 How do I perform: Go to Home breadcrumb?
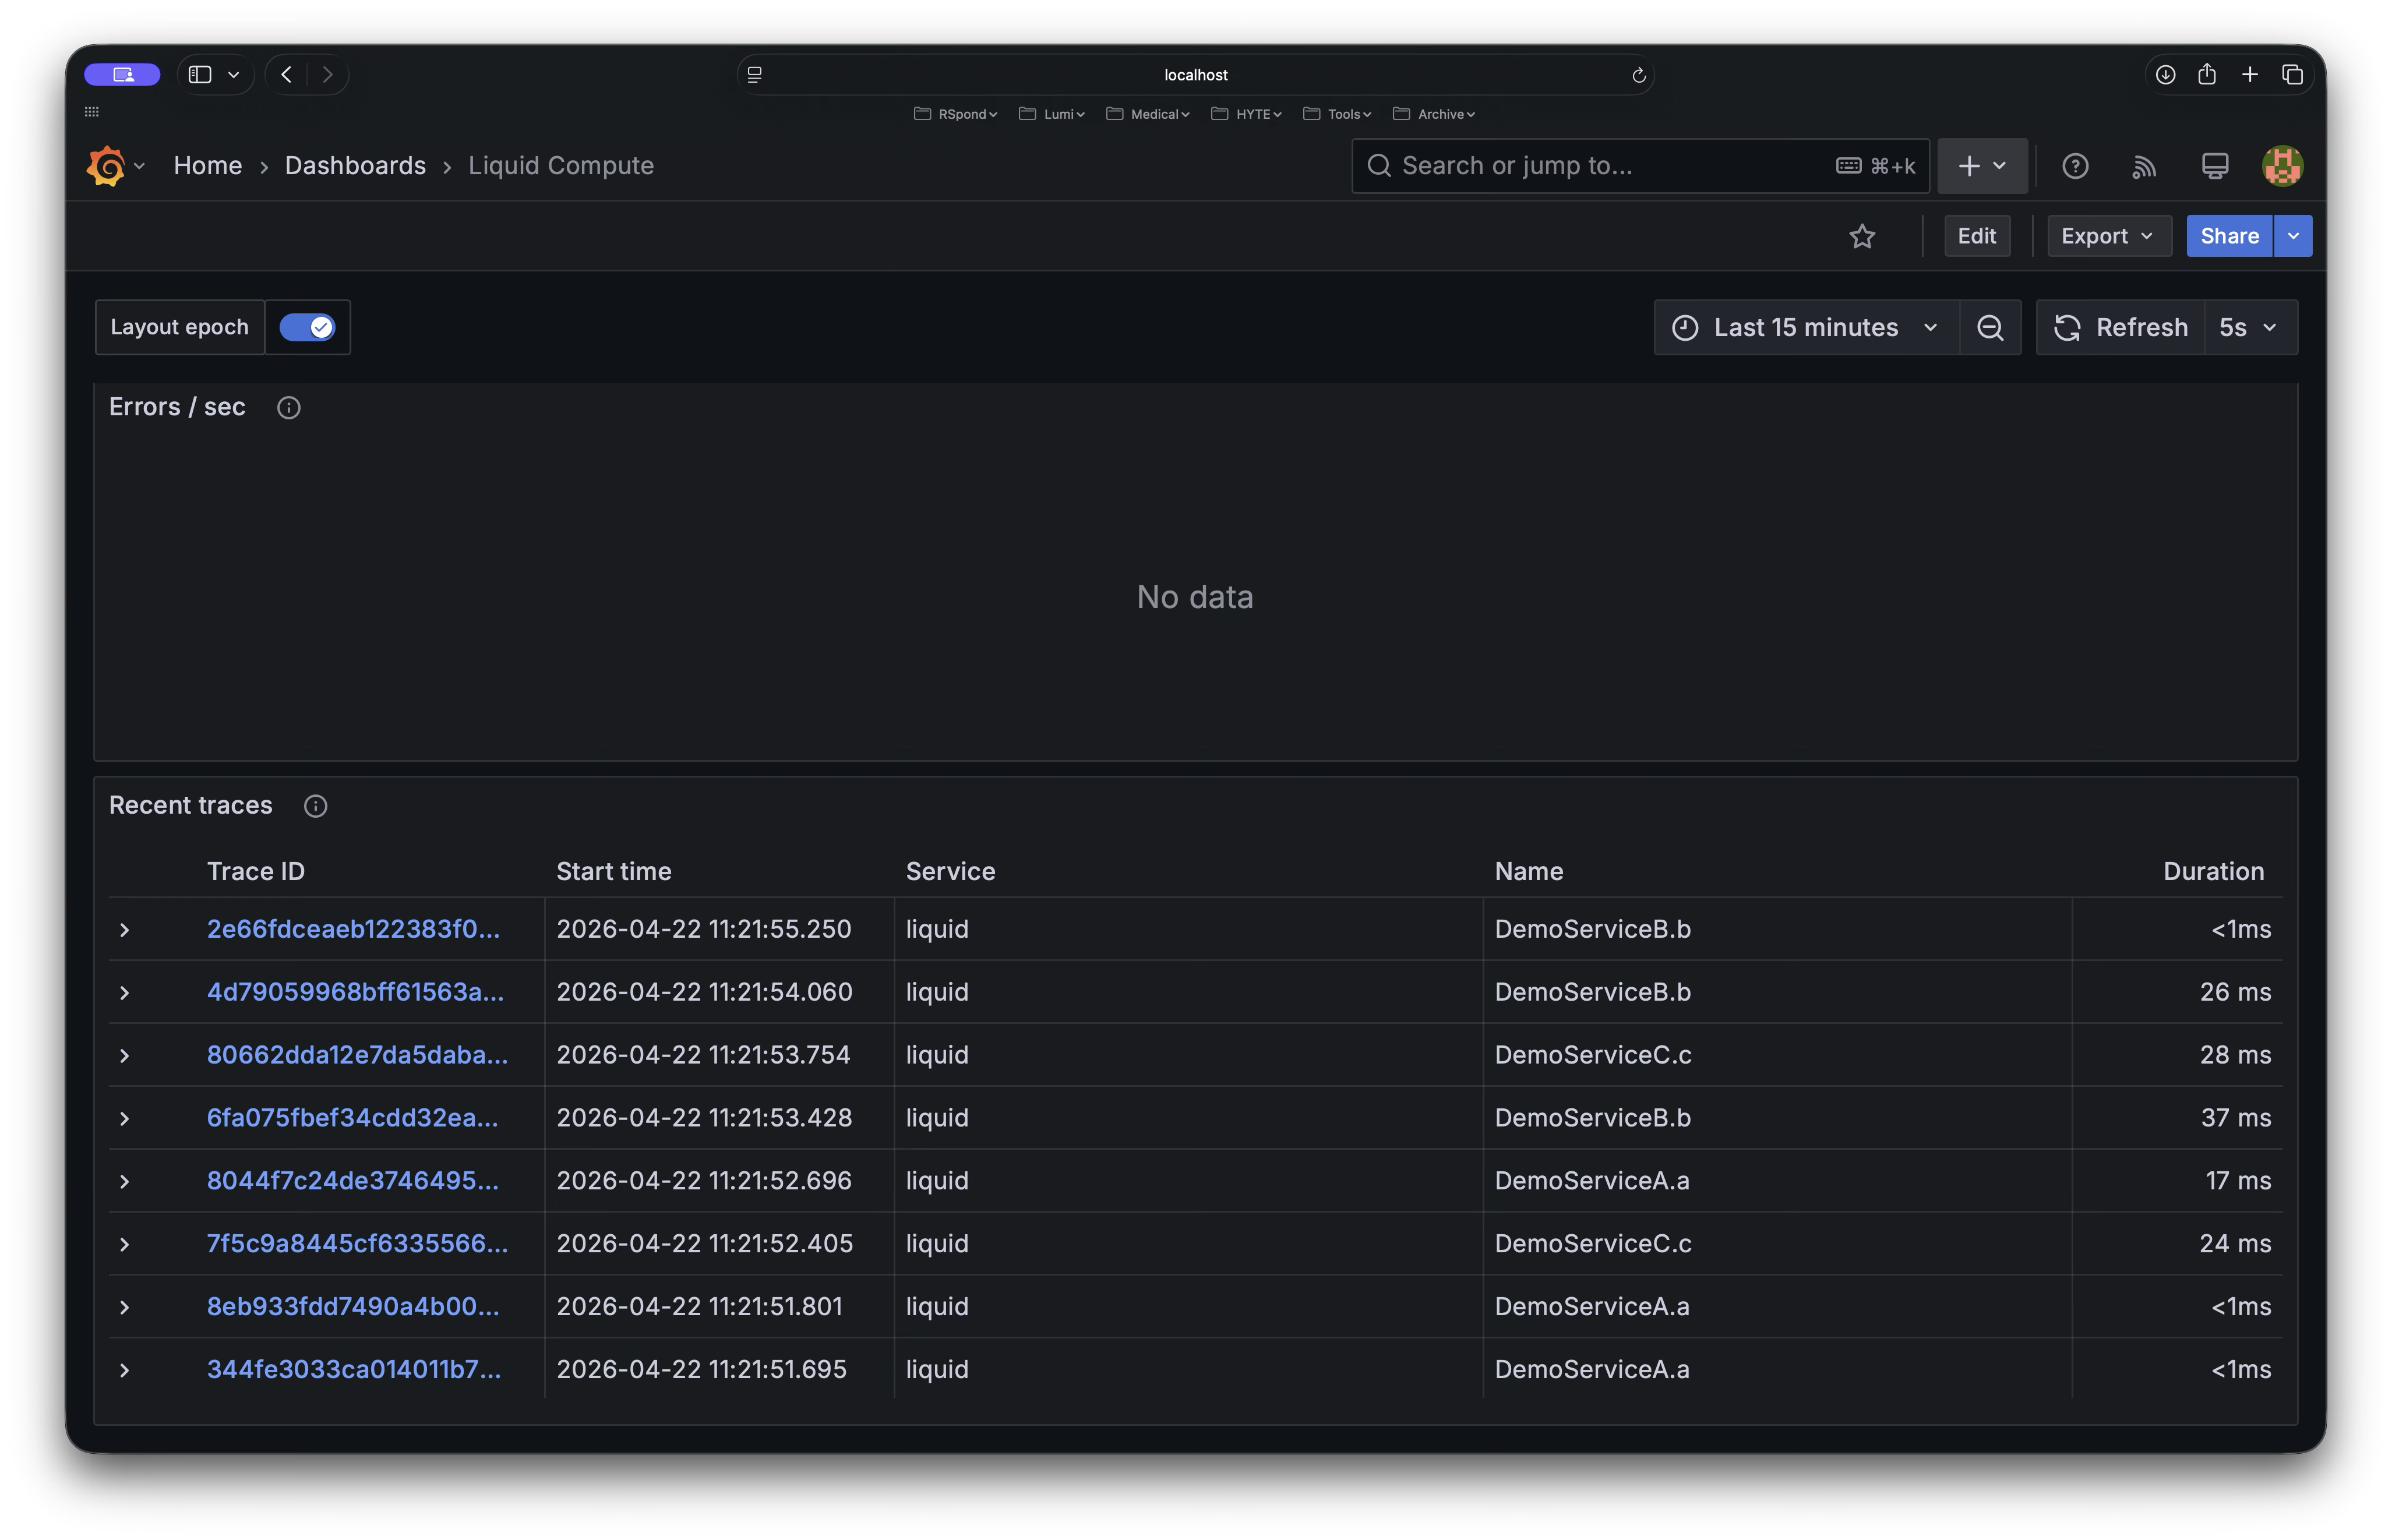point(208,166)
